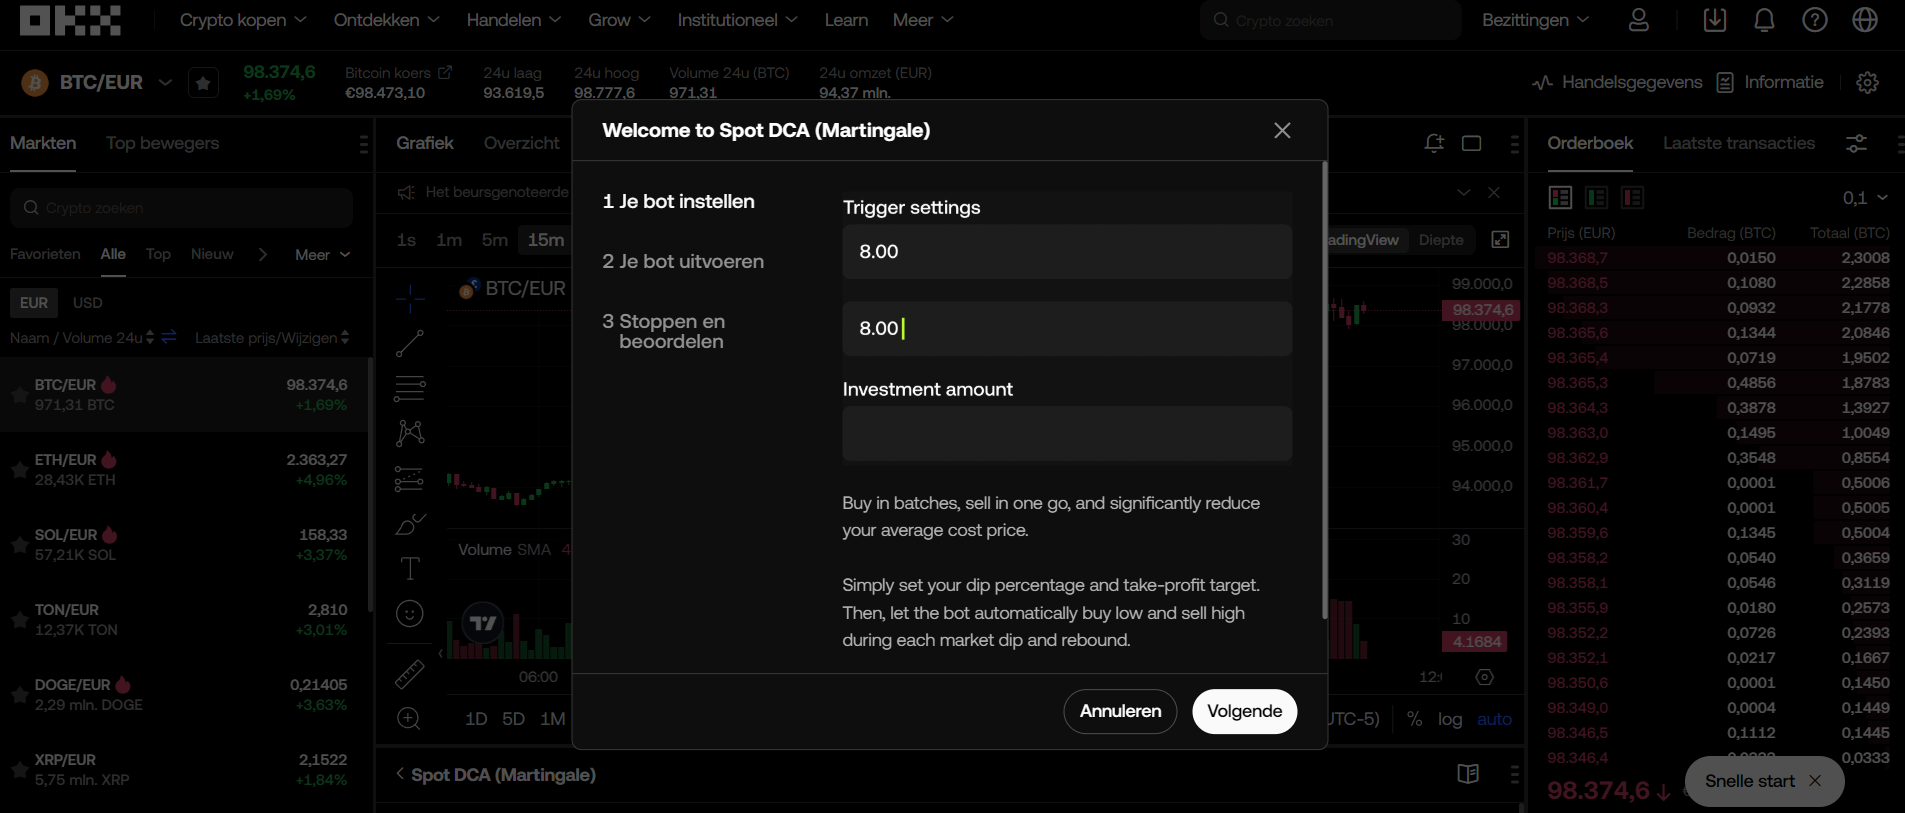This screenshot has width=1905, height=813.
Task: Select the brush drawing tool
Action: [410, 524]
